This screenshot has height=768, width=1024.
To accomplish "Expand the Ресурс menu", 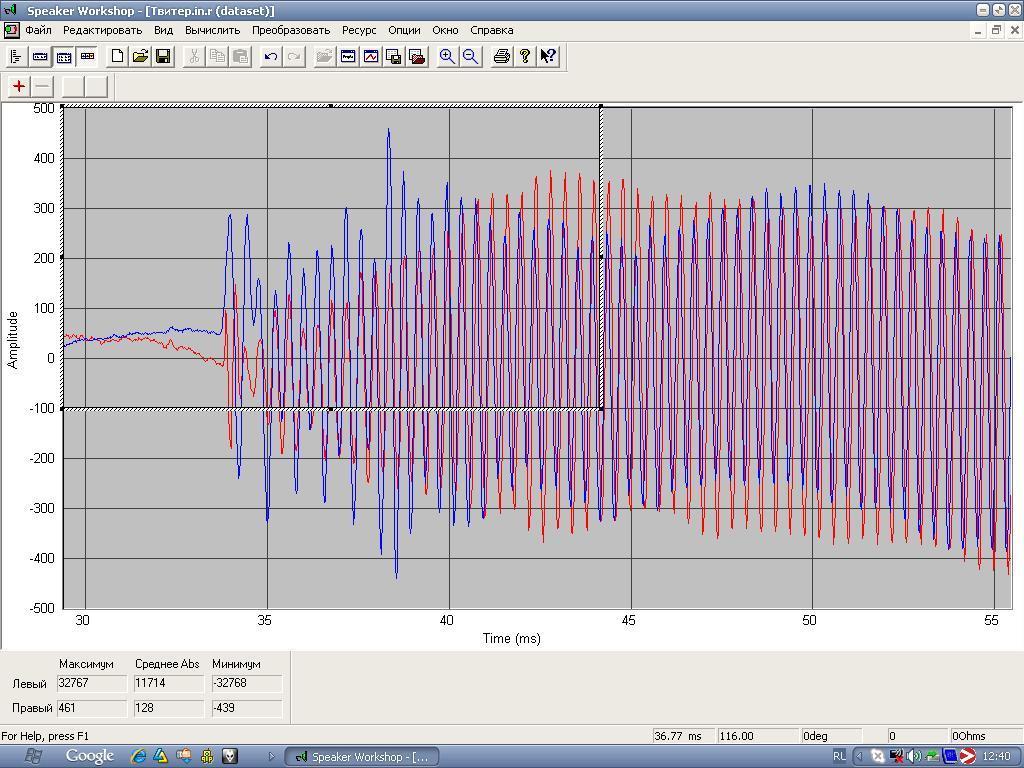I will pyautogui.click(x=359, y=30).
